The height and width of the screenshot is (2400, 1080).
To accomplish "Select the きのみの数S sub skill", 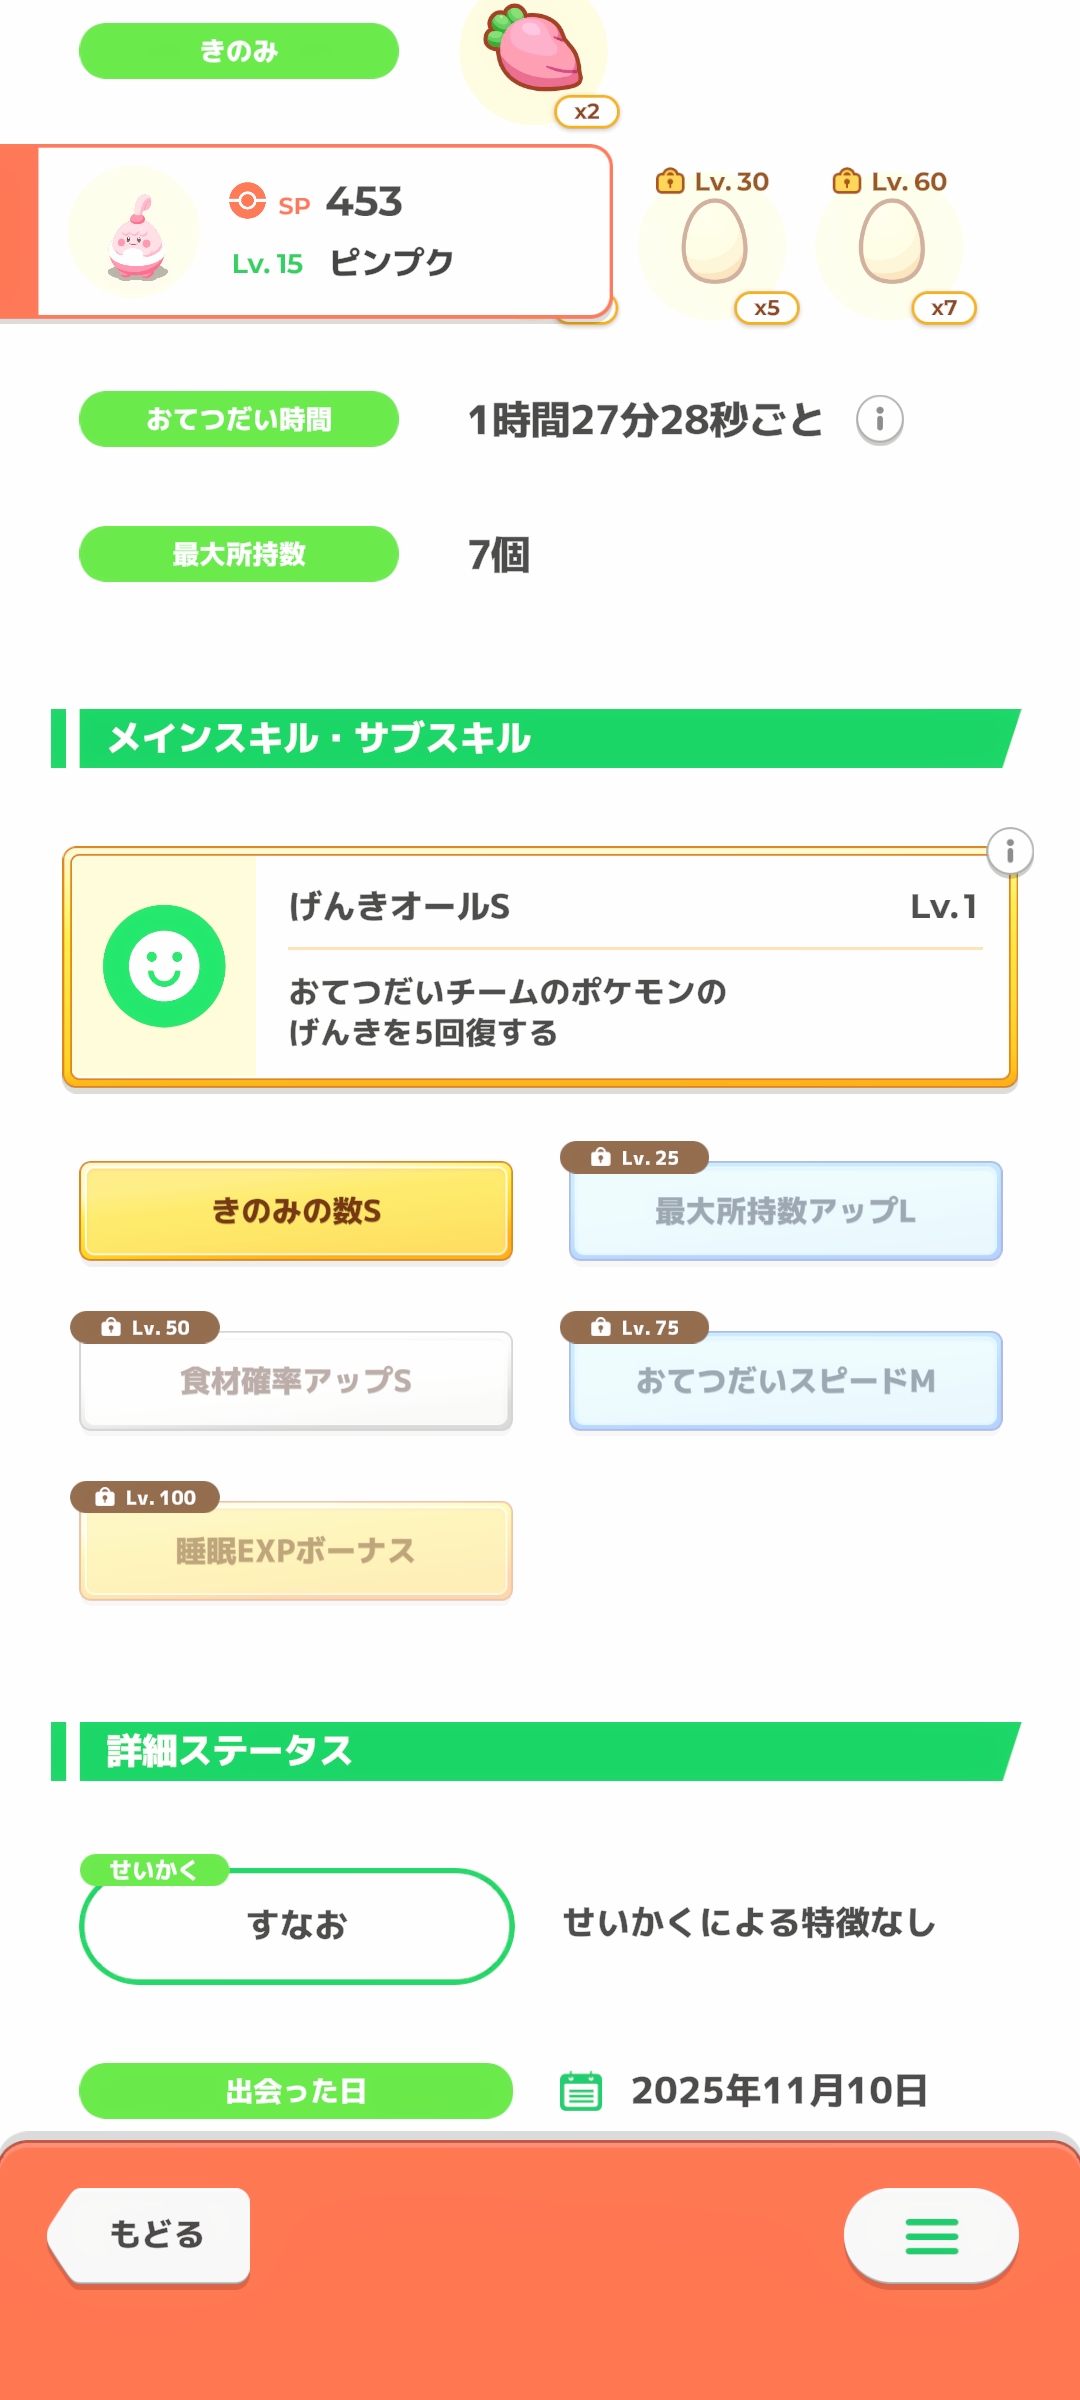I will (x=296, y=1211).
